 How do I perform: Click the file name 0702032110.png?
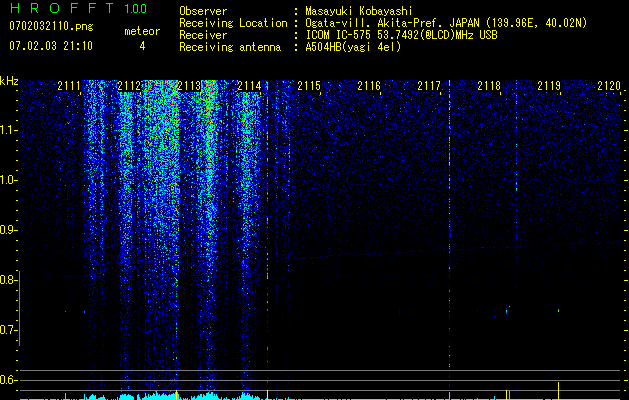(51, 26)
